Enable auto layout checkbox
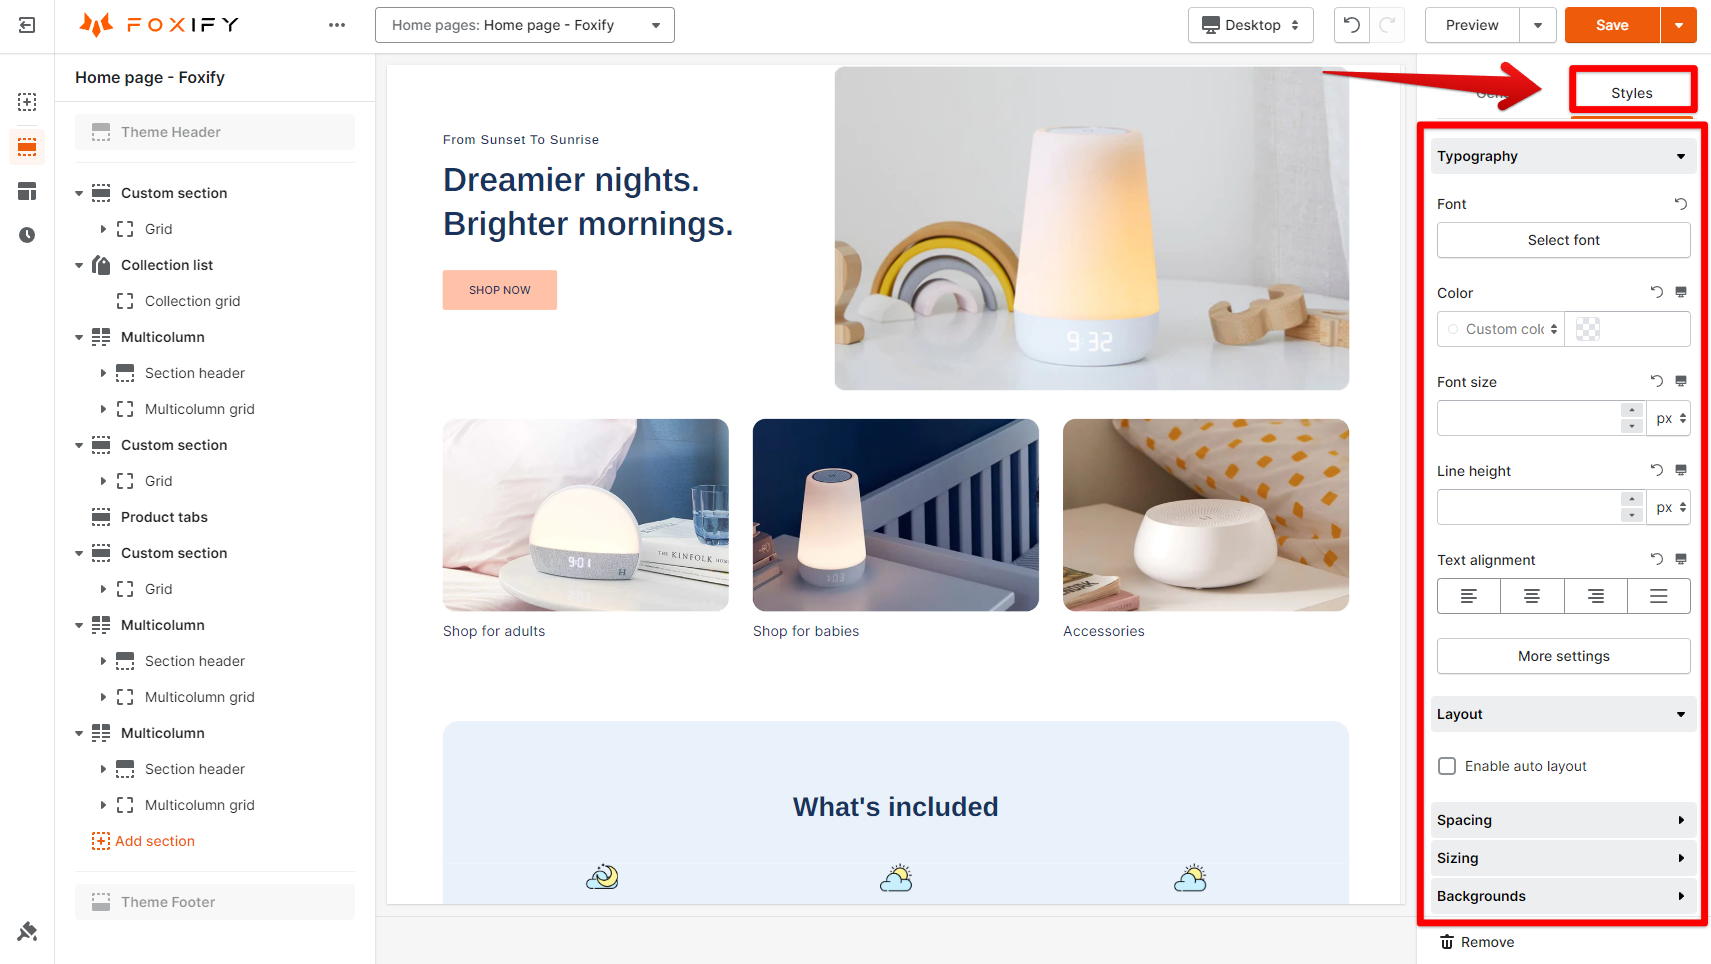The image size is (1711, 964). pos(1447,766)
